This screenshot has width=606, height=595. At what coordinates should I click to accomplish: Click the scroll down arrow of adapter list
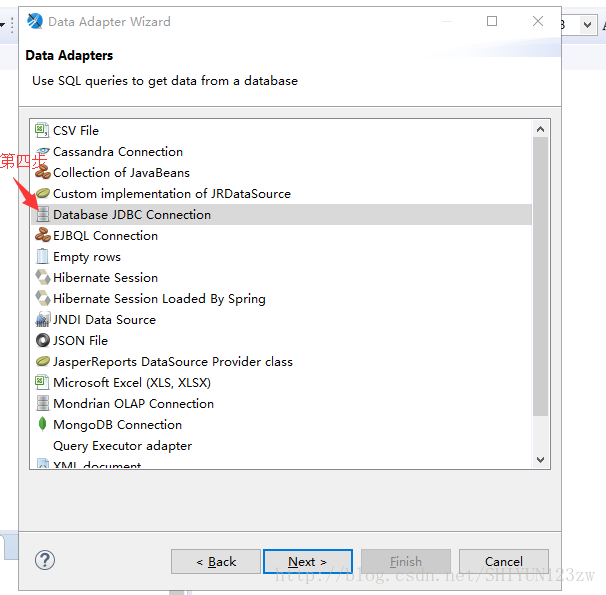tap(540, 459)
